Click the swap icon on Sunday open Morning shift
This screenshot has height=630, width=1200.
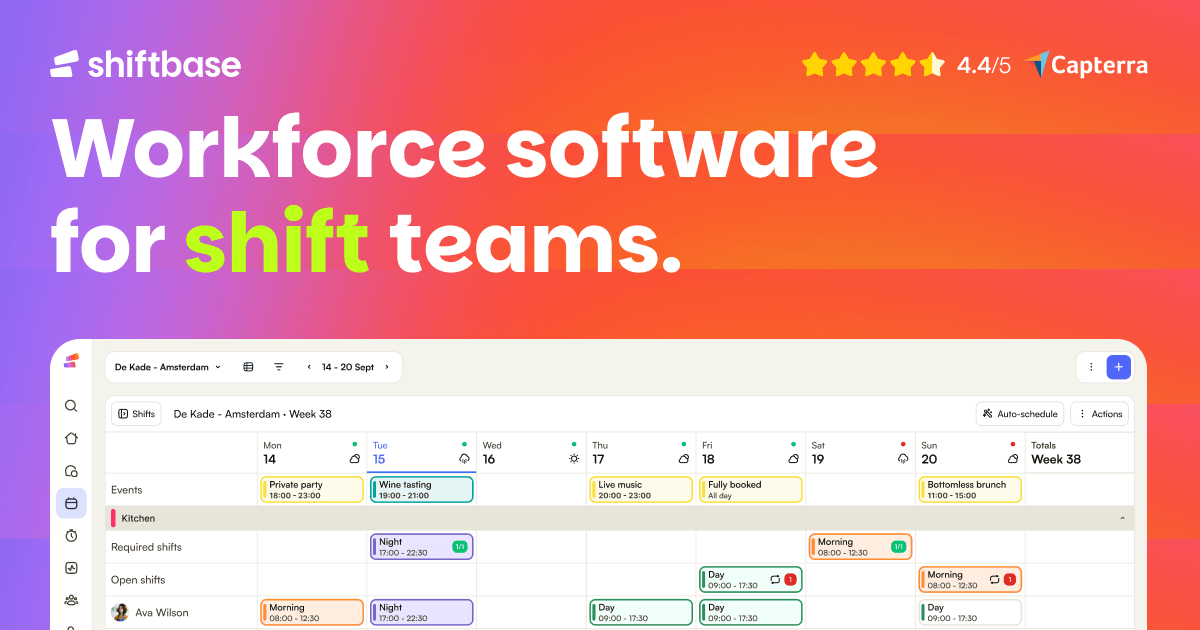(994, 579)
